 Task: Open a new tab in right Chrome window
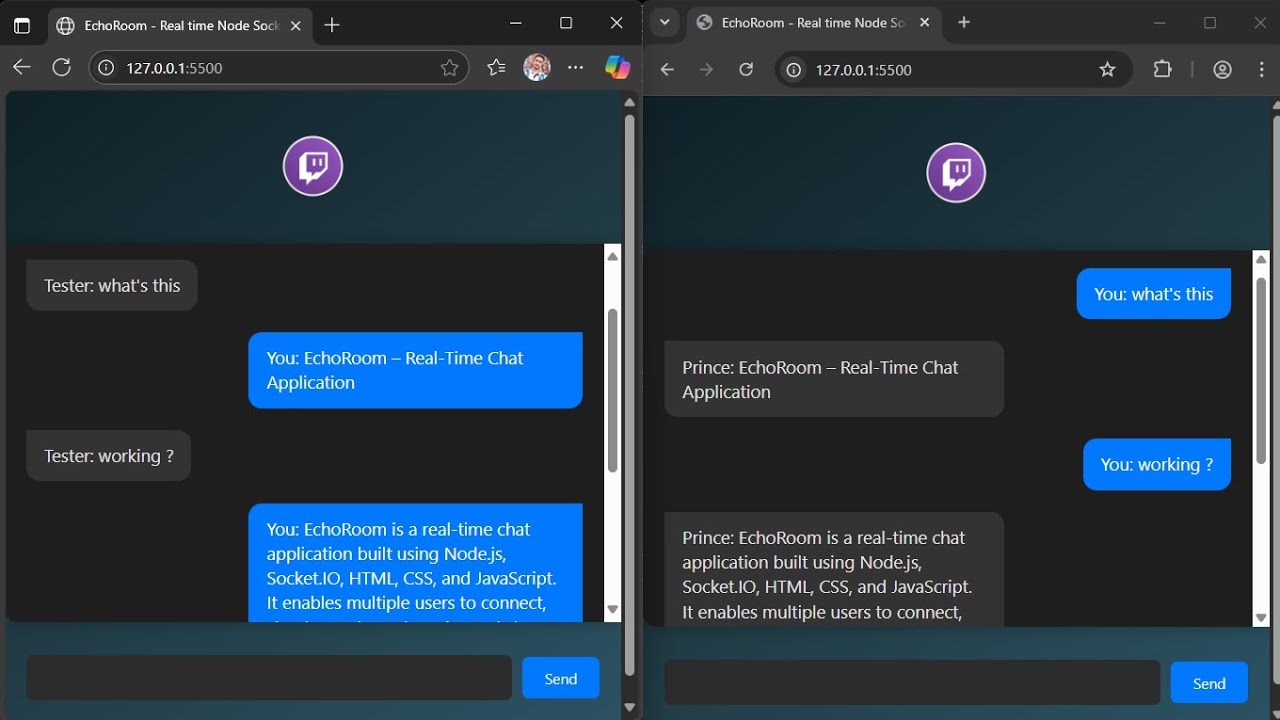coord(964,22)
